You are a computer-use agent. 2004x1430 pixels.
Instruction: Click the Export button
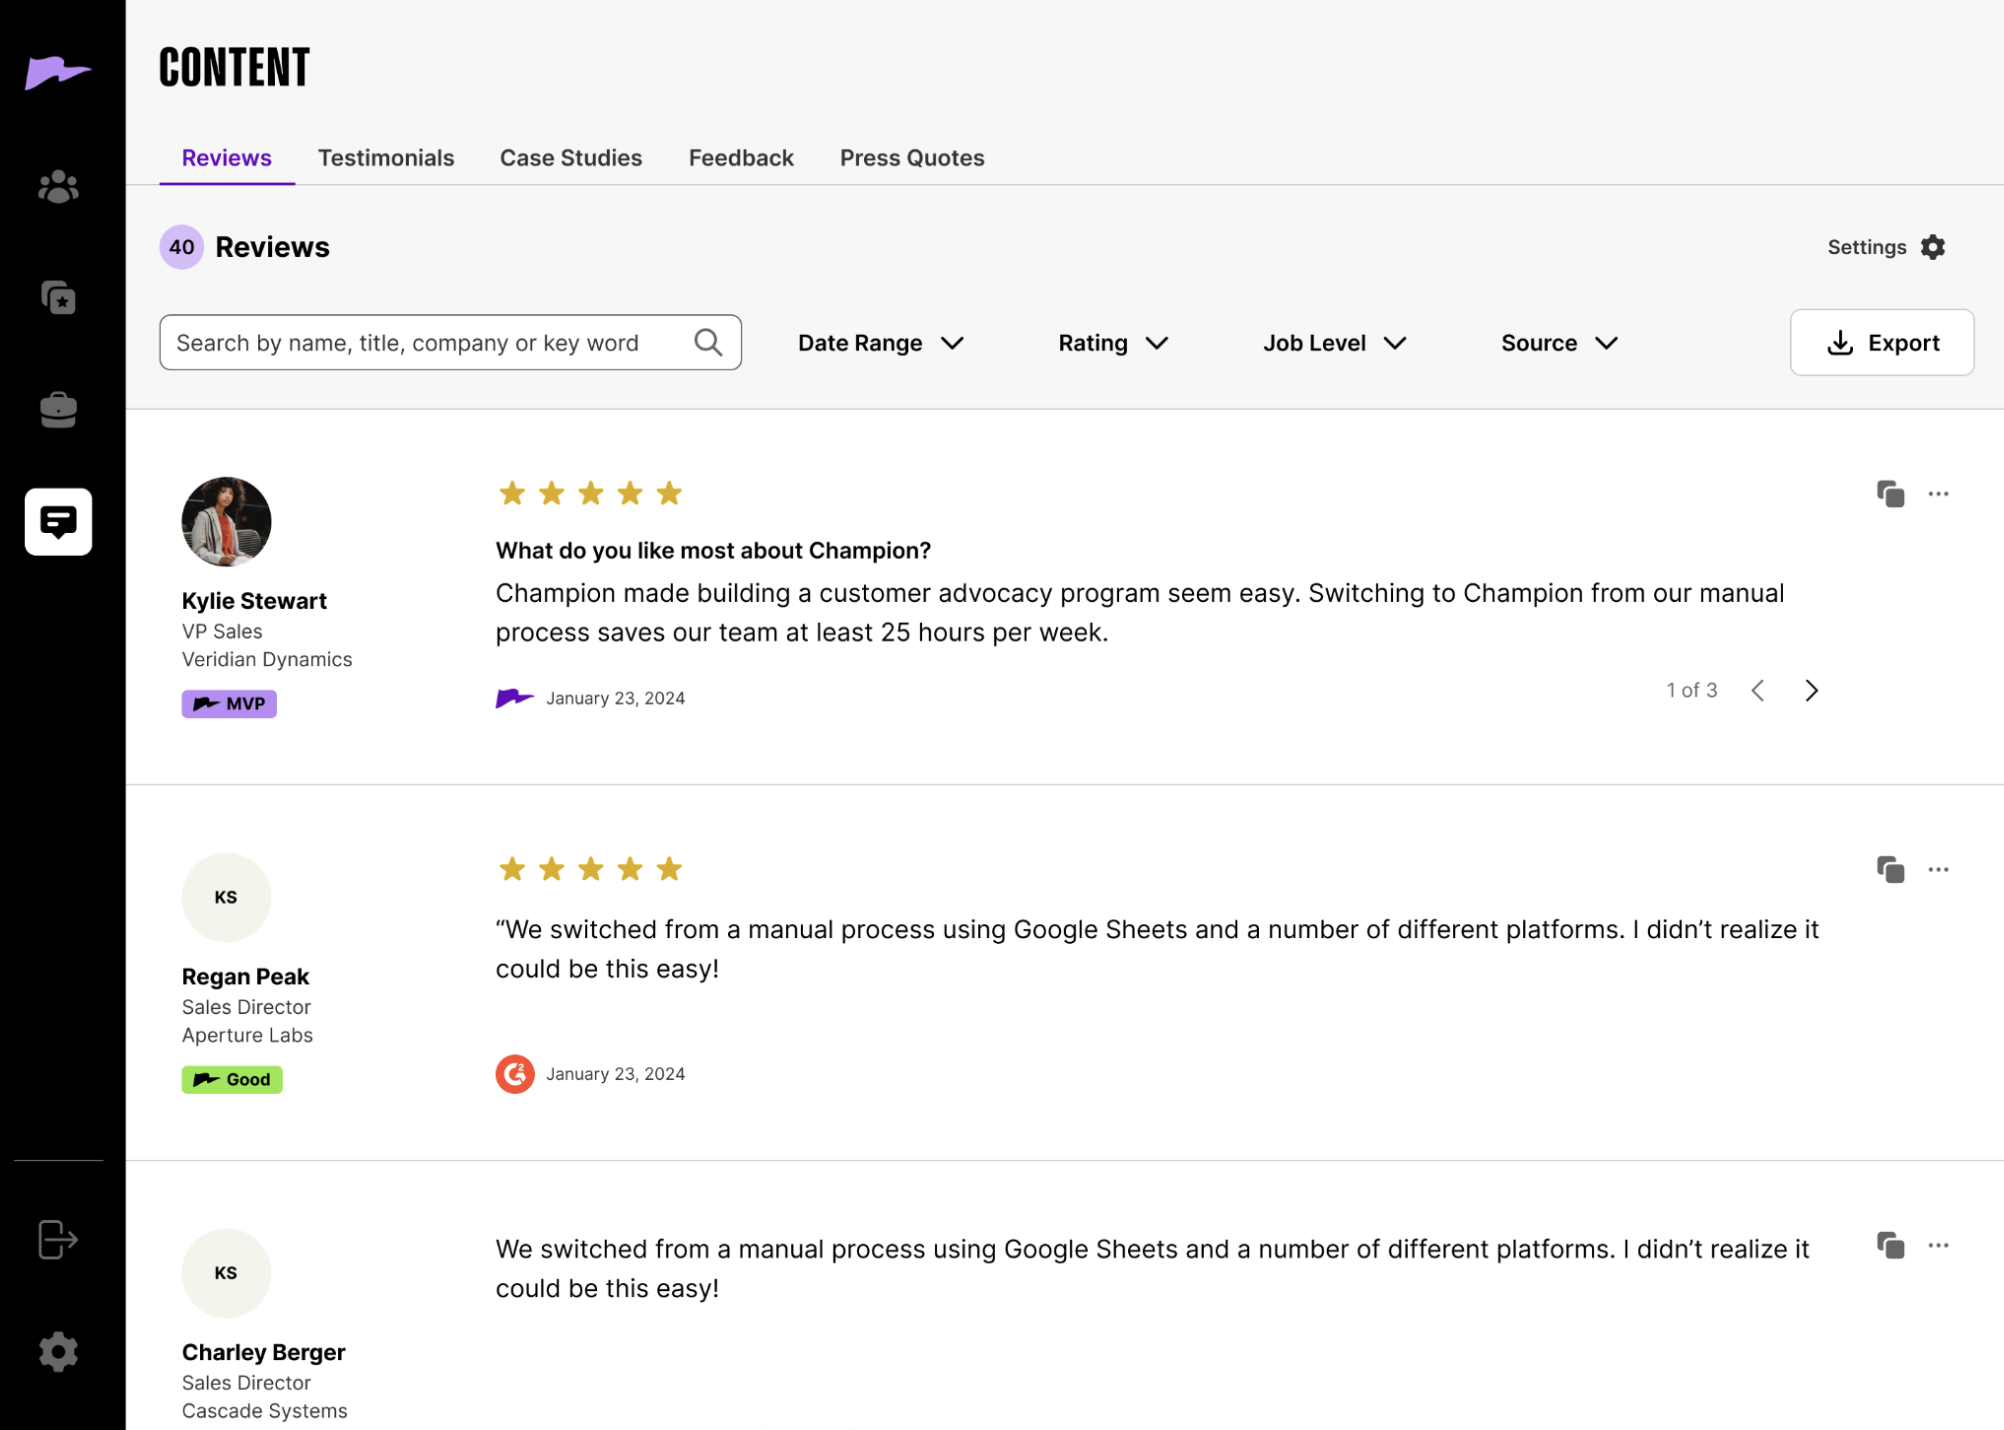[1881, 343]
